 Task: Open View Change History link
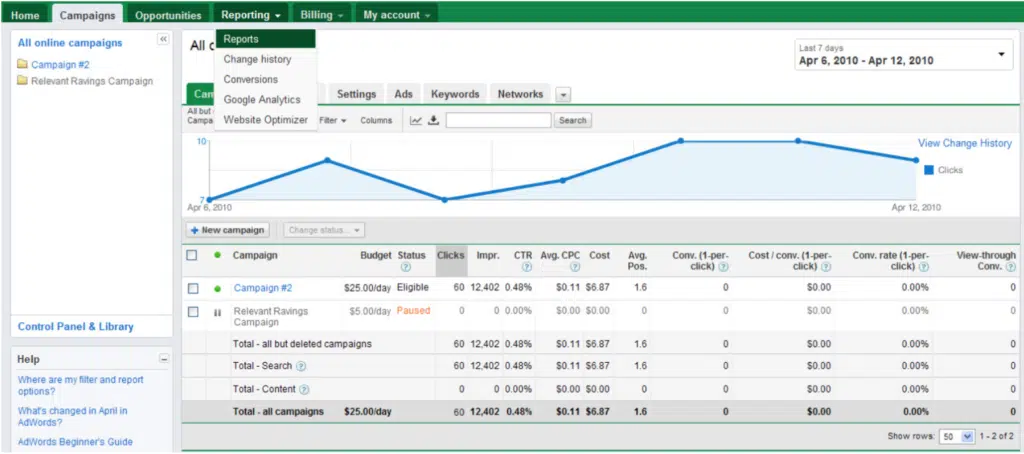click(x=965, y=143)
